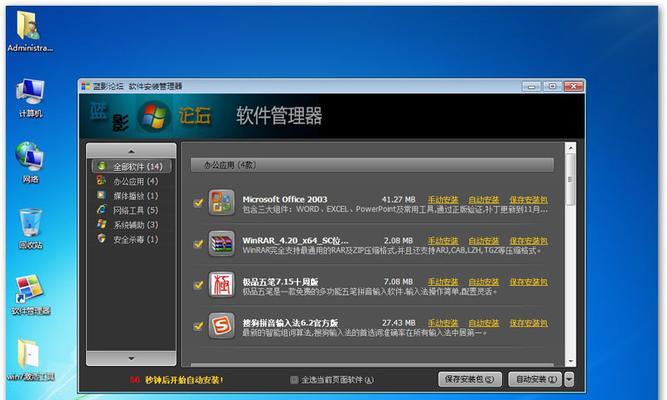Screen dimensions: 667x400
Task: Click 保存安装包 link for Microsoft Office 2003
Action: (x=528, y=200)
